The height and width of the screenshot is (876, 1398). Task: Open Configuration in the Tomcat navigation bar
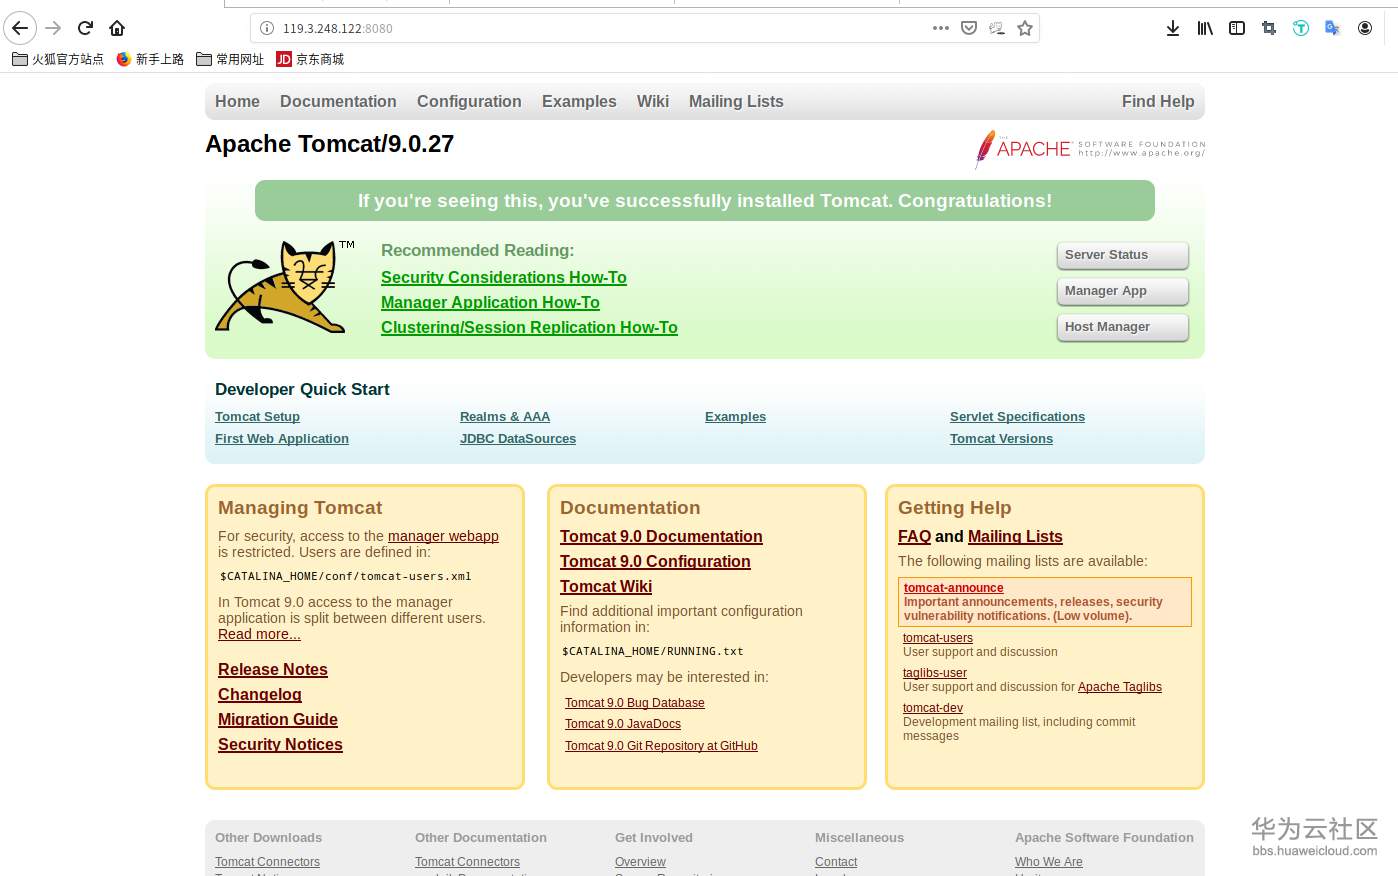click(469, 101)
